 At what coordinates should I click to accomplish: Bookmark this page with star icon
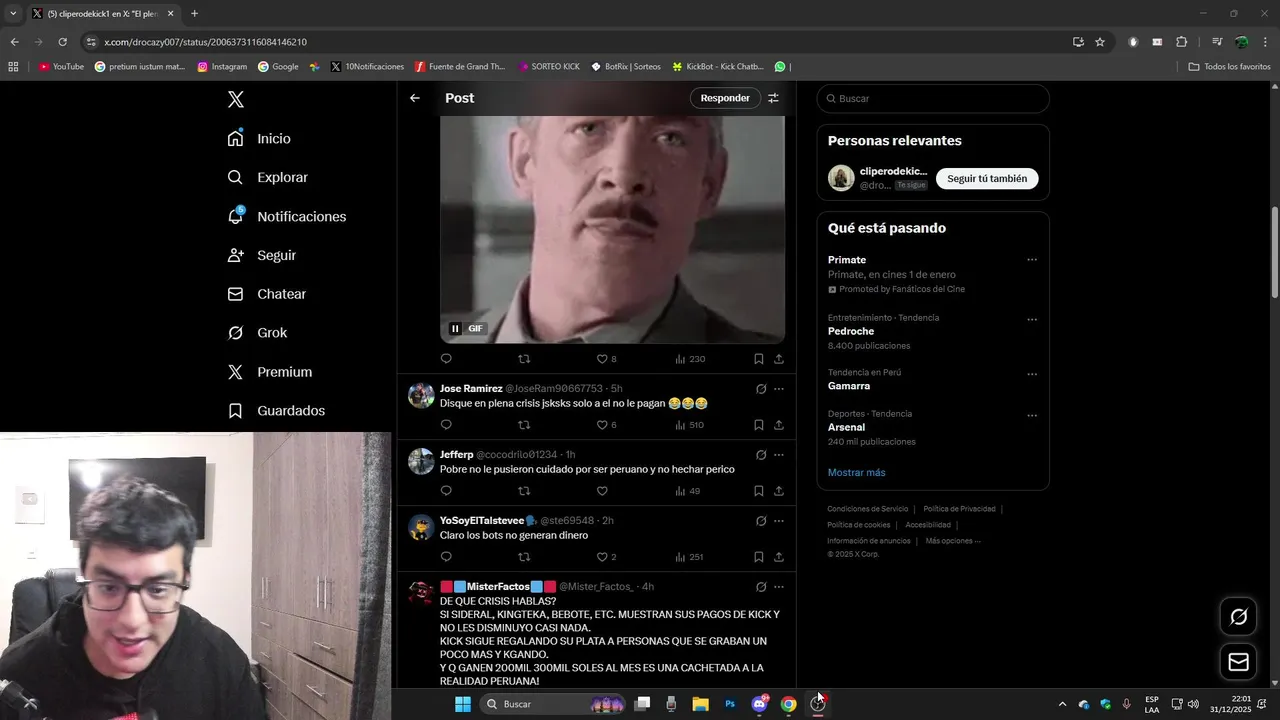1100,42
